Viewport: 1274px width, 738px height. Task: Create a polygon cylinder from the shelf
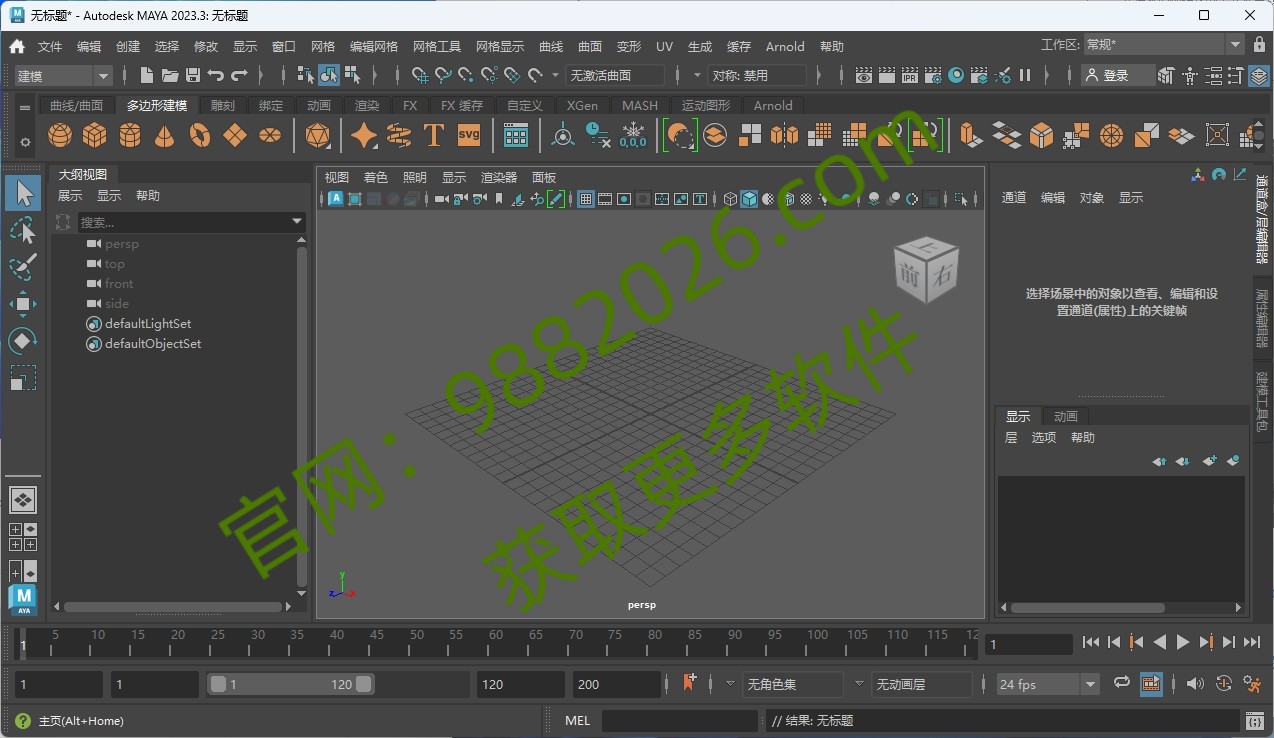pyautogui.click(x=130, y=135)
